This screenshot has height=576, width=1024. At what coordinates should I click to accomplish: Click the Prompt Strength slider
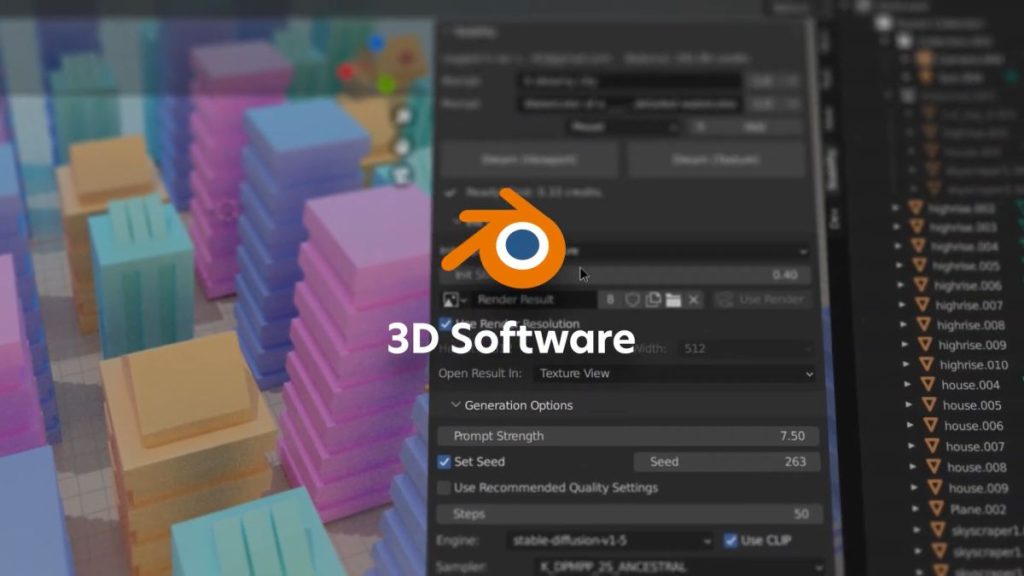point(628,436)
